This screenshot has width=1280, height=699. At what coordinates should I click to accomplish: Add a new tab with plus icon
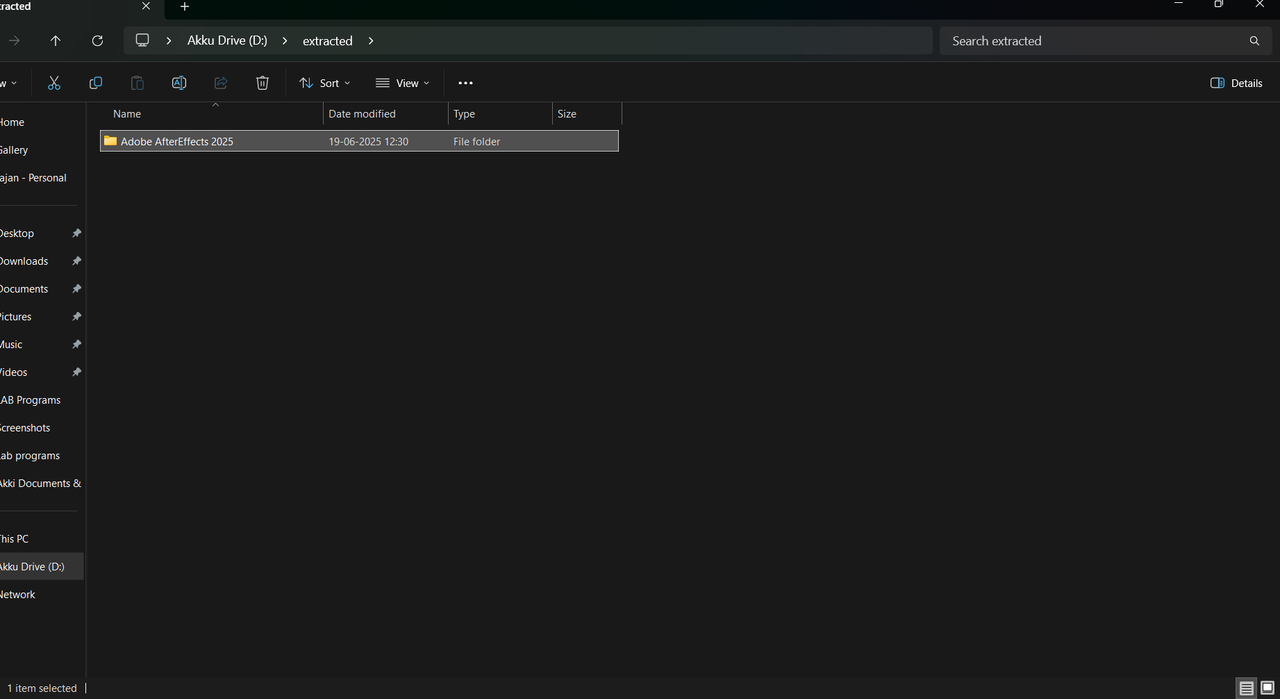pyautogui.click(x=184, y=7)
